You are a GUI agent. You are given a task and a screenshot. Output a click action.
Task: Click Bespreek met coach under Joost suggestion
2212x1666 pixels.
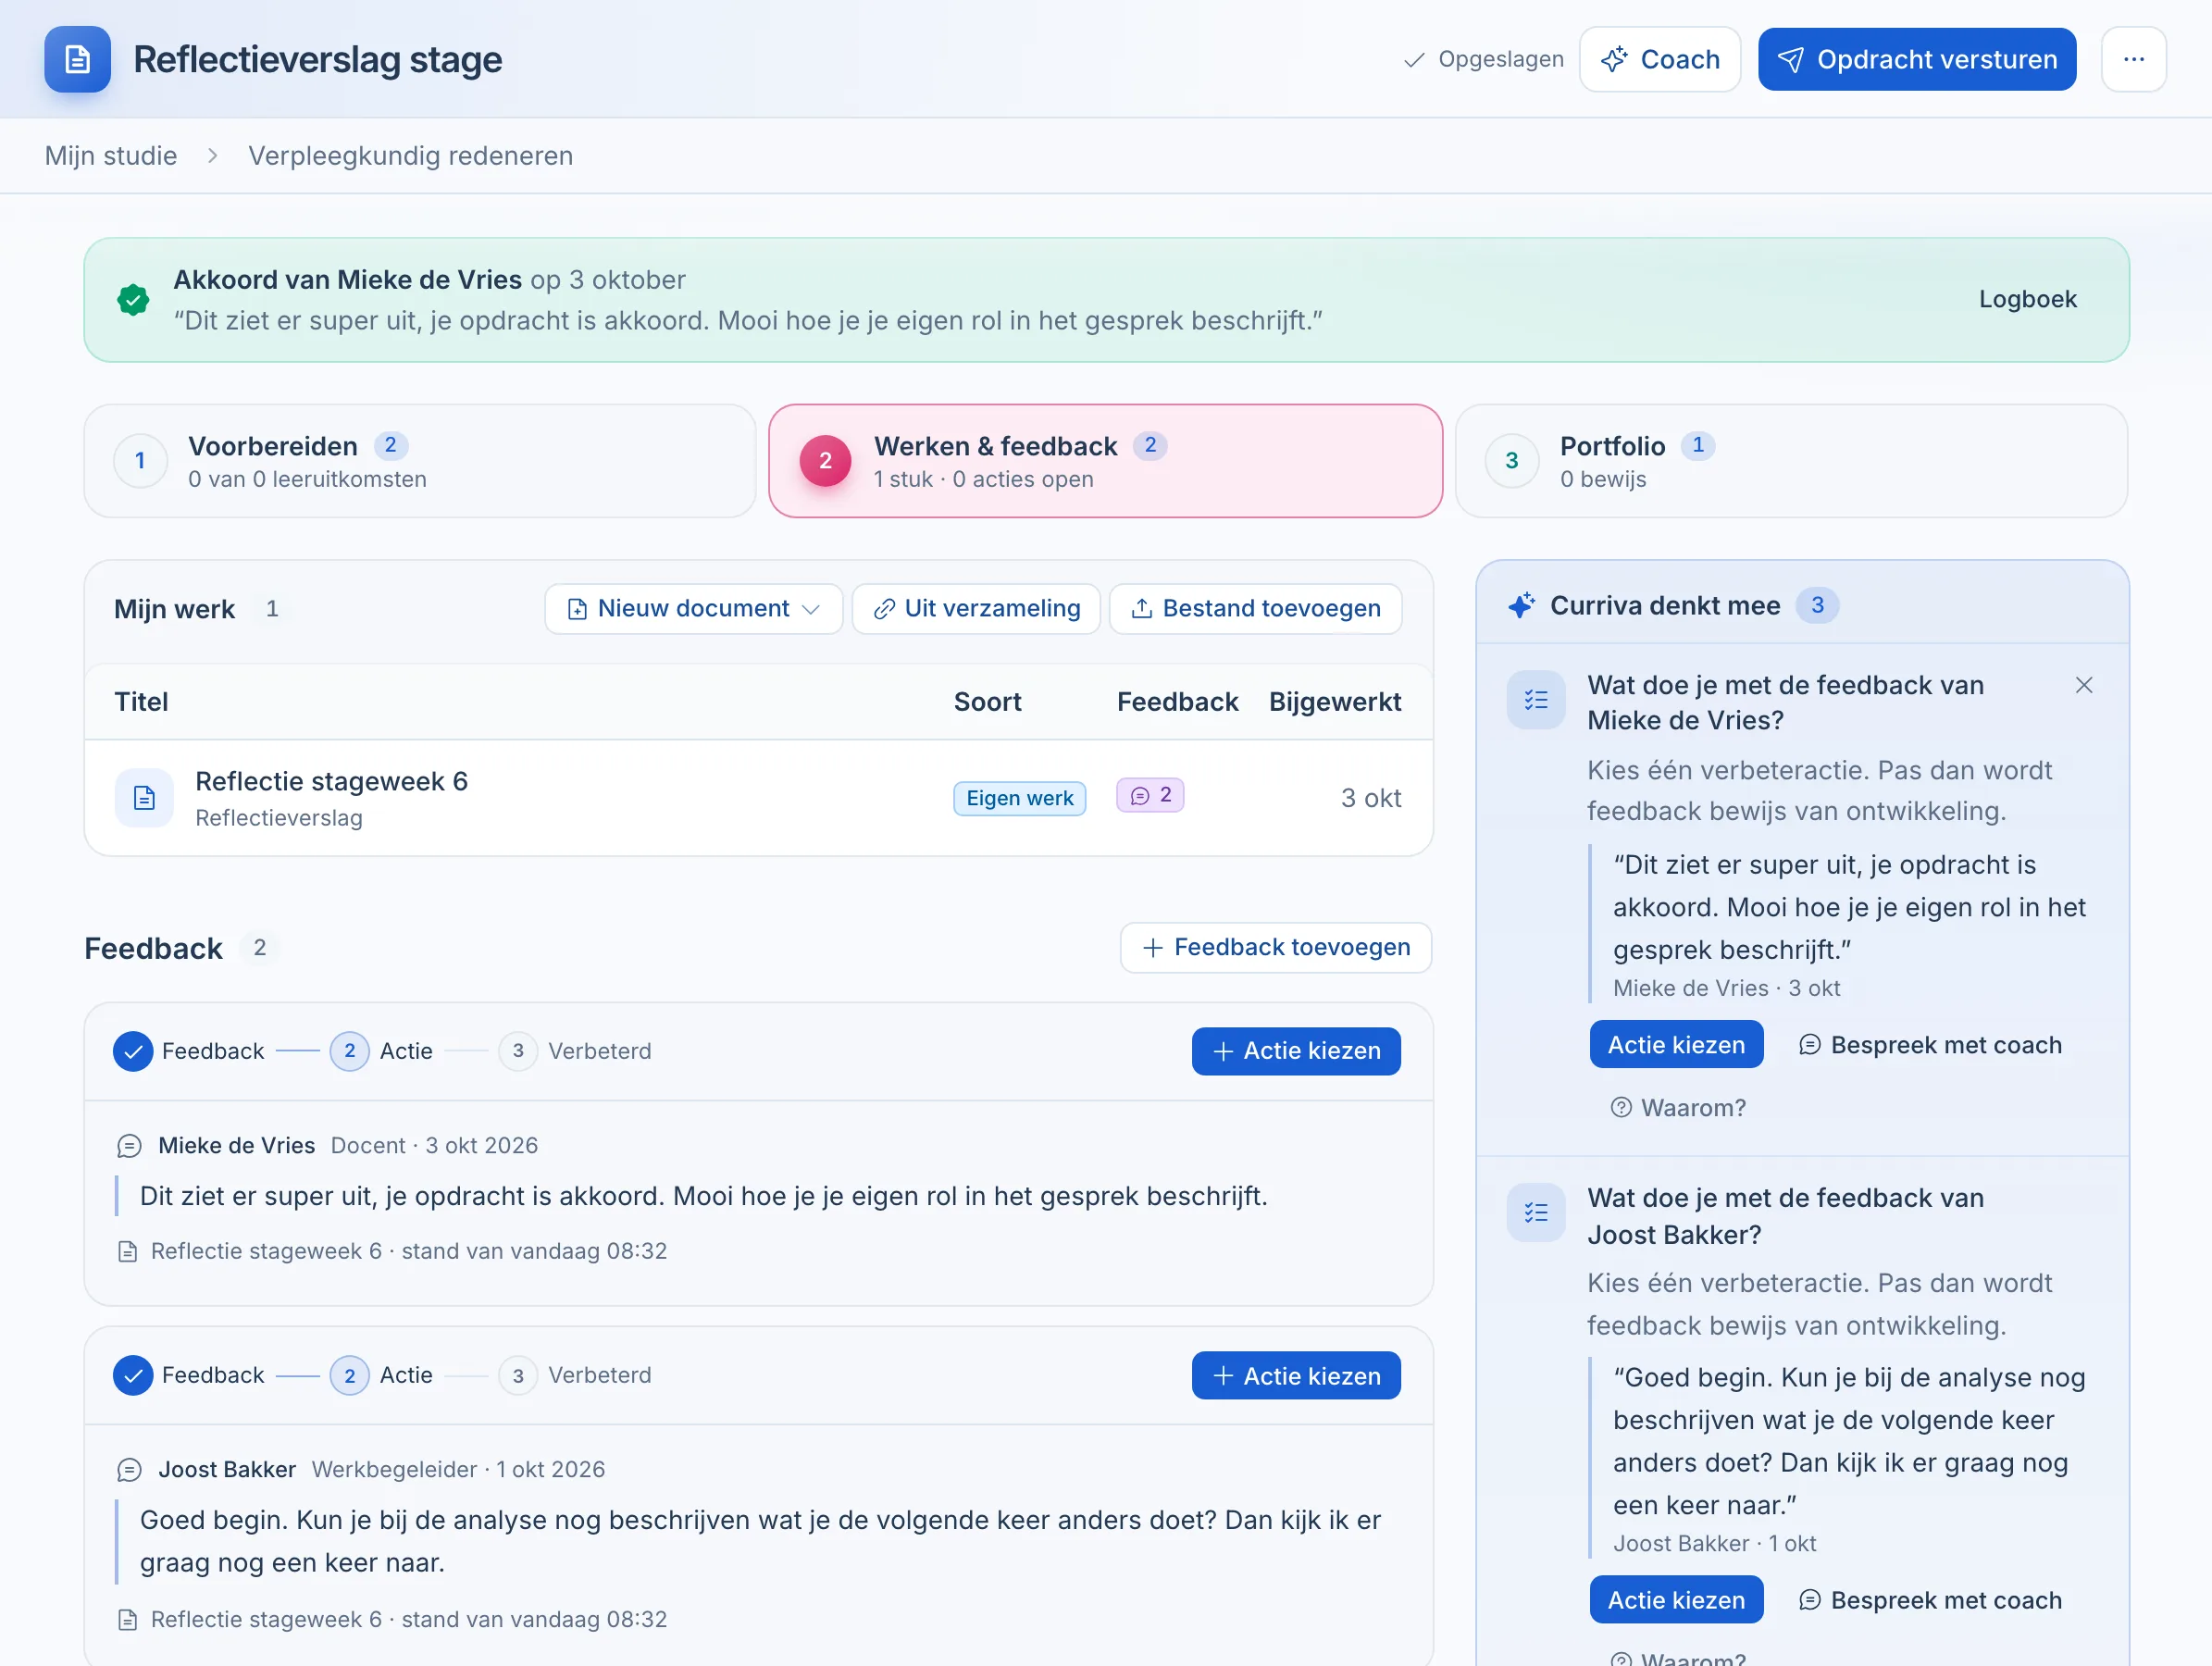tap(1930, 1600)
